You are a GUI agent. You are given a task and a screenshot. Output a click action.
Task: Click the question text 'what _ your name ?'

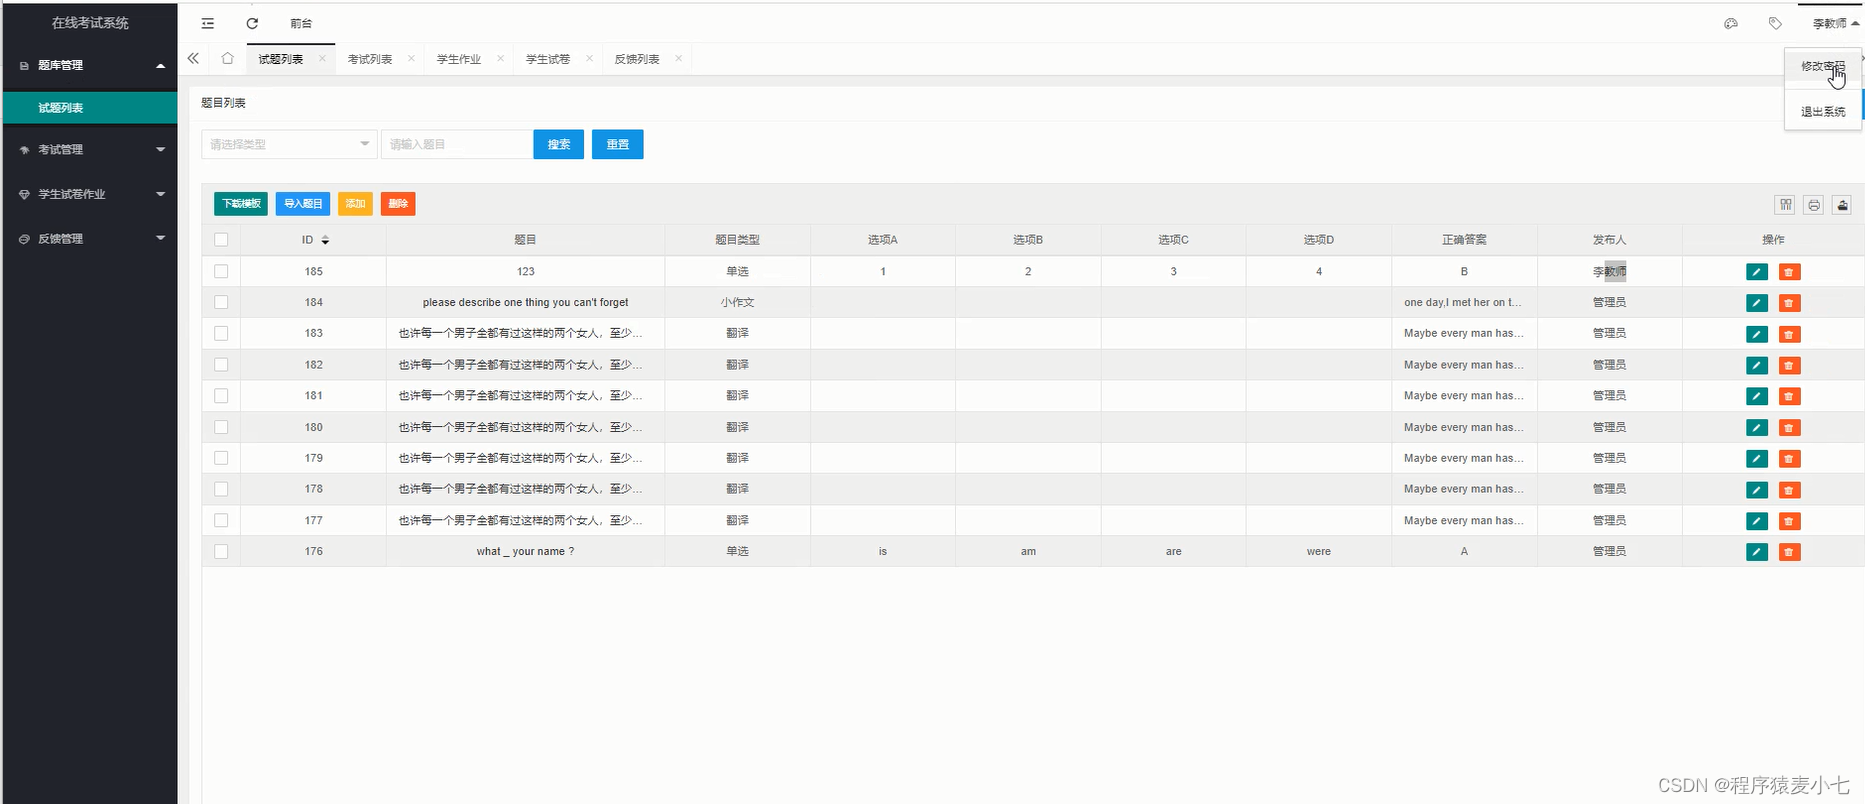525,551
